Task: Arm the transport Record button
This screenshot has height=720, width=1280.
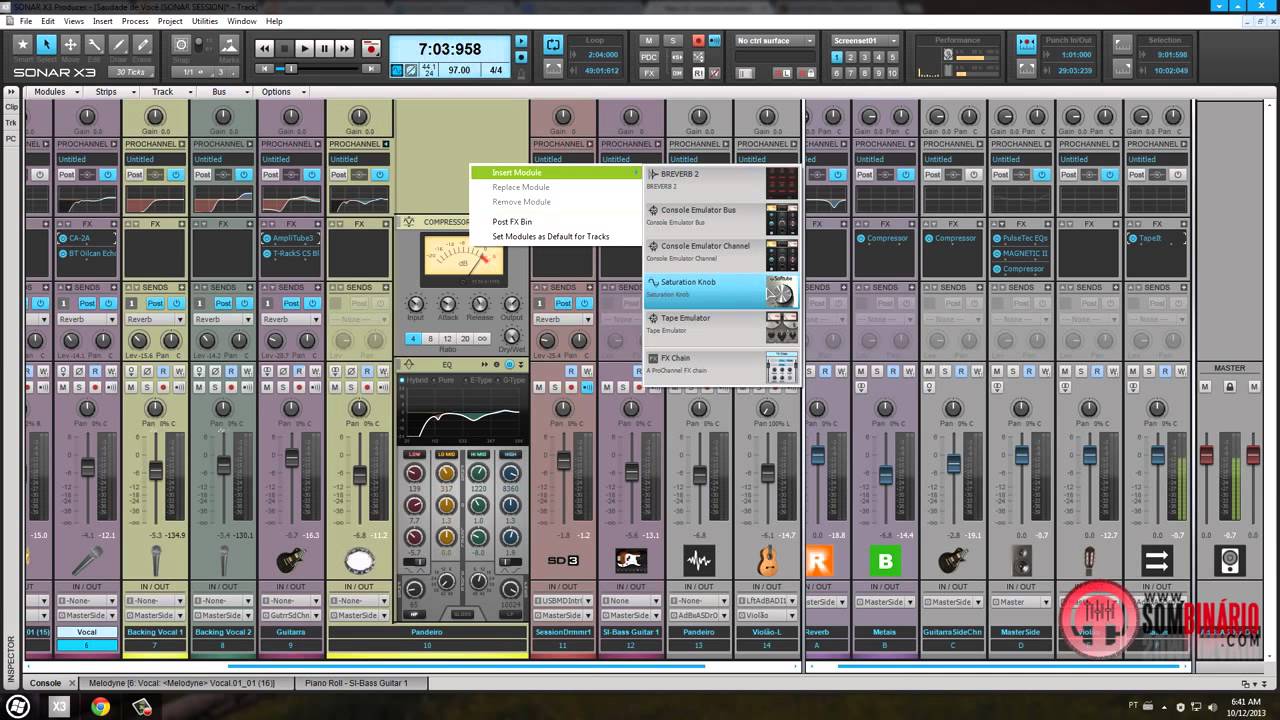Action: click(371, 48)
